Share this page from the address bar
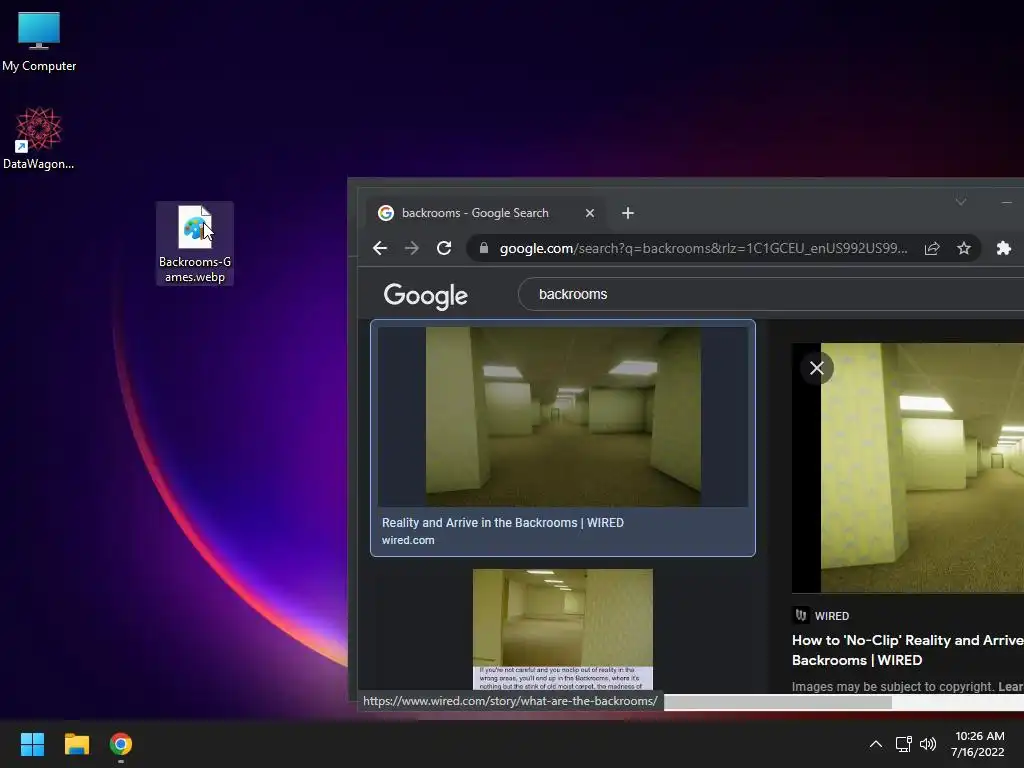This screenshot has width=1024, height=768. pos(932,248)
